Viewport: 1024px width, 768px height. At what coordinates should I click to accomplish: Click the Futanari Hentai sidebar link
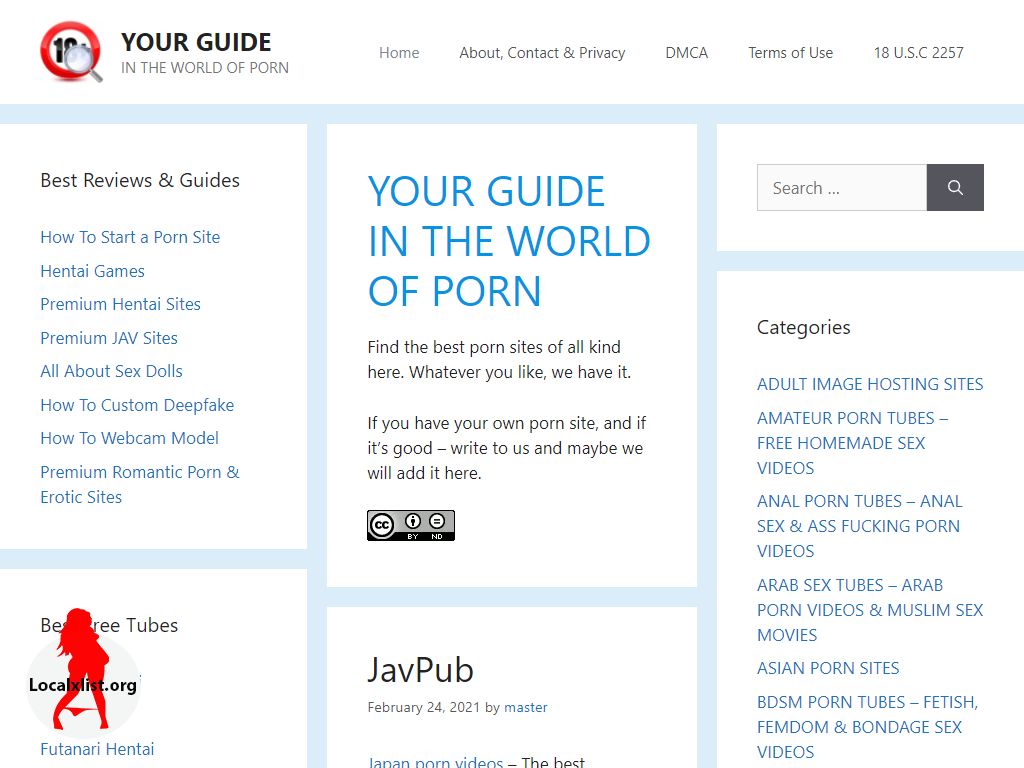point(97,749)
